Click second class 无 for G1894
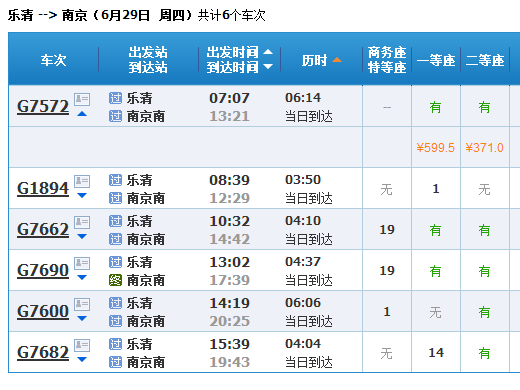520x390 pixels. [484, 189]
